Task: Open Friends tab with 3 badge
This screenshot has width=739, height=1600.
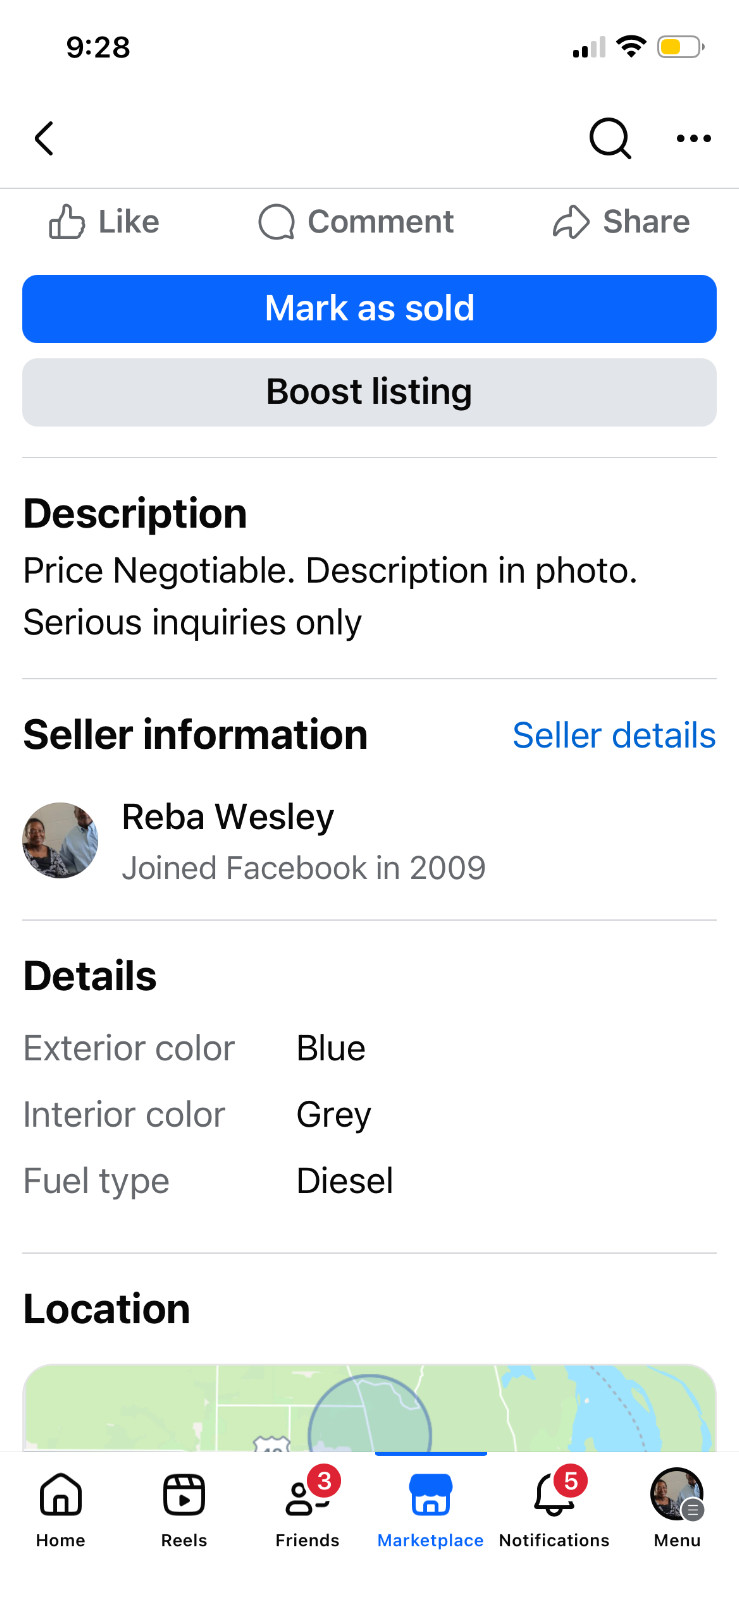Action: (x=308, y=1510)
